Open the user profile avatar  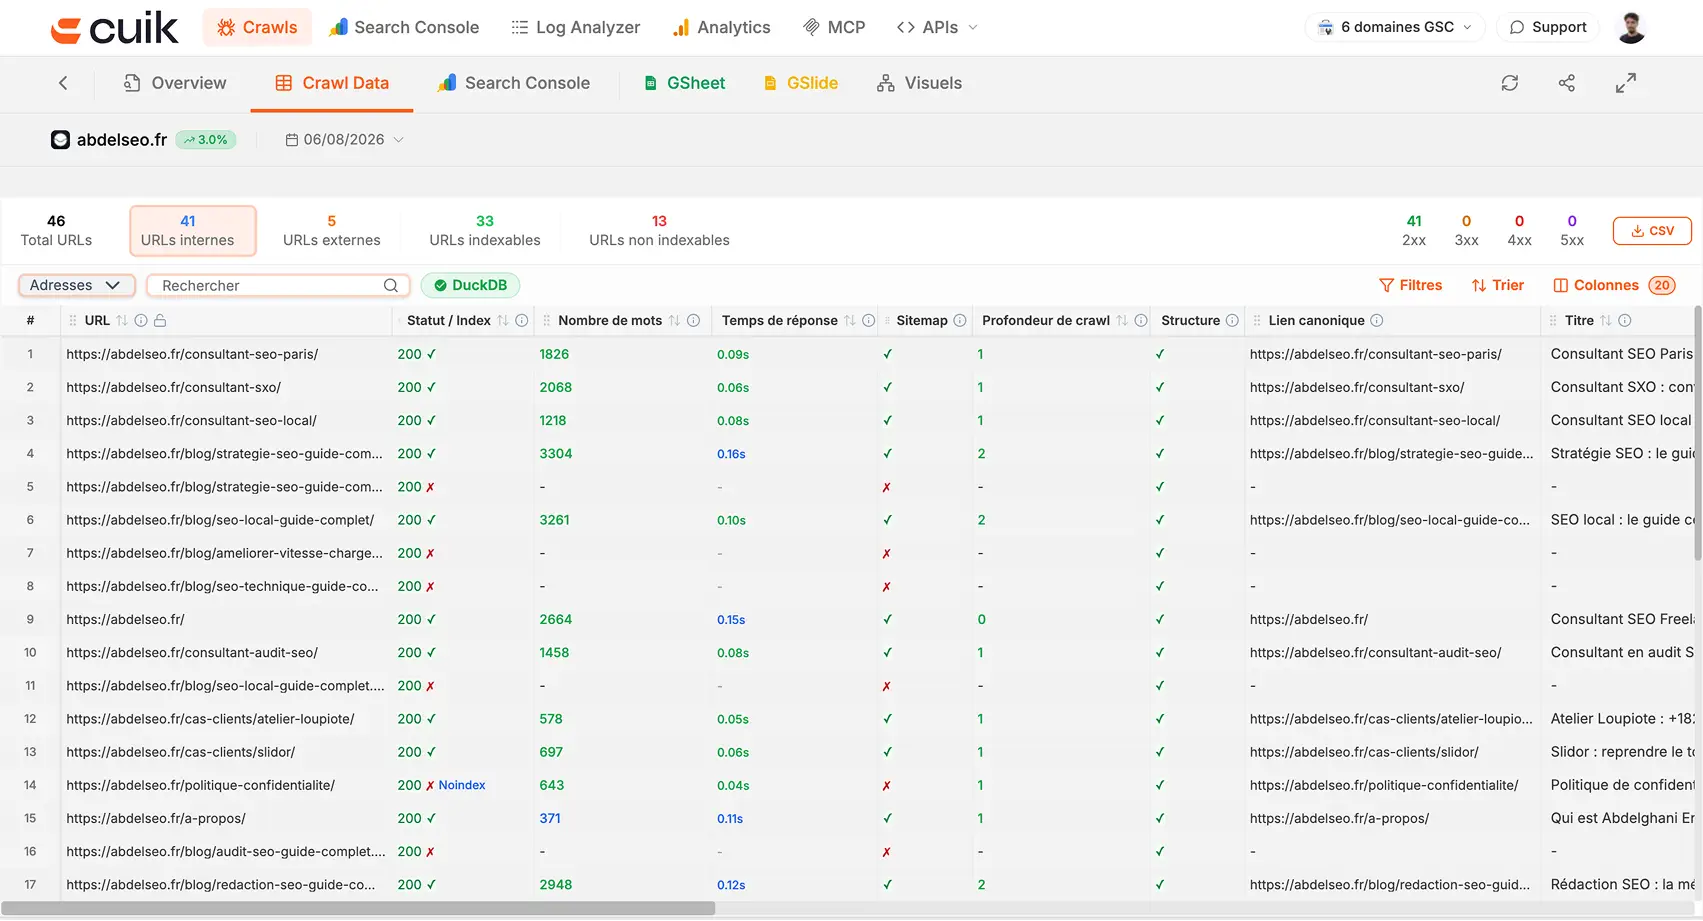1631,27
